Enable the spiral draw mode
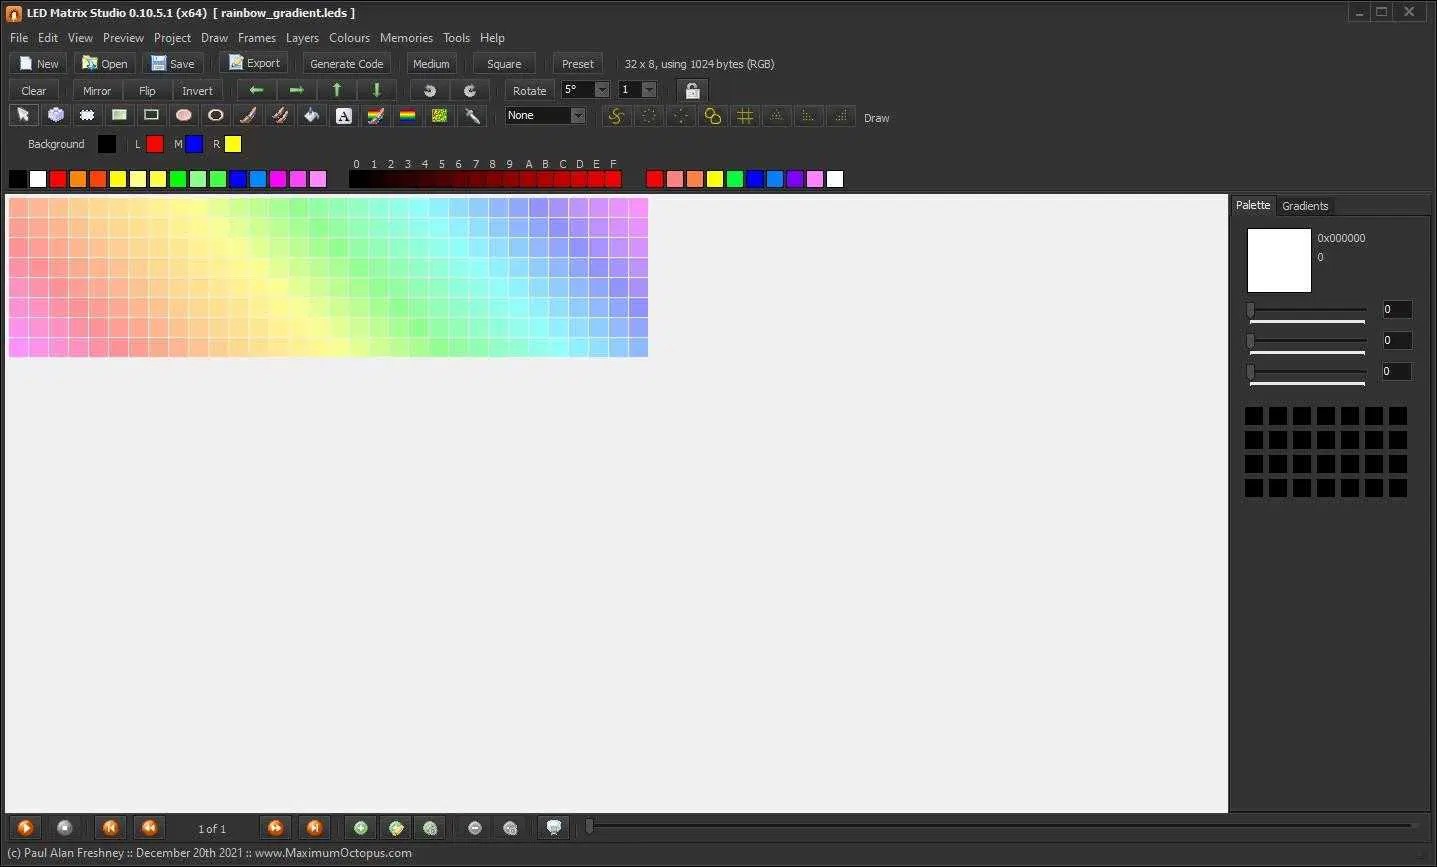 click(x=616, y=116)
